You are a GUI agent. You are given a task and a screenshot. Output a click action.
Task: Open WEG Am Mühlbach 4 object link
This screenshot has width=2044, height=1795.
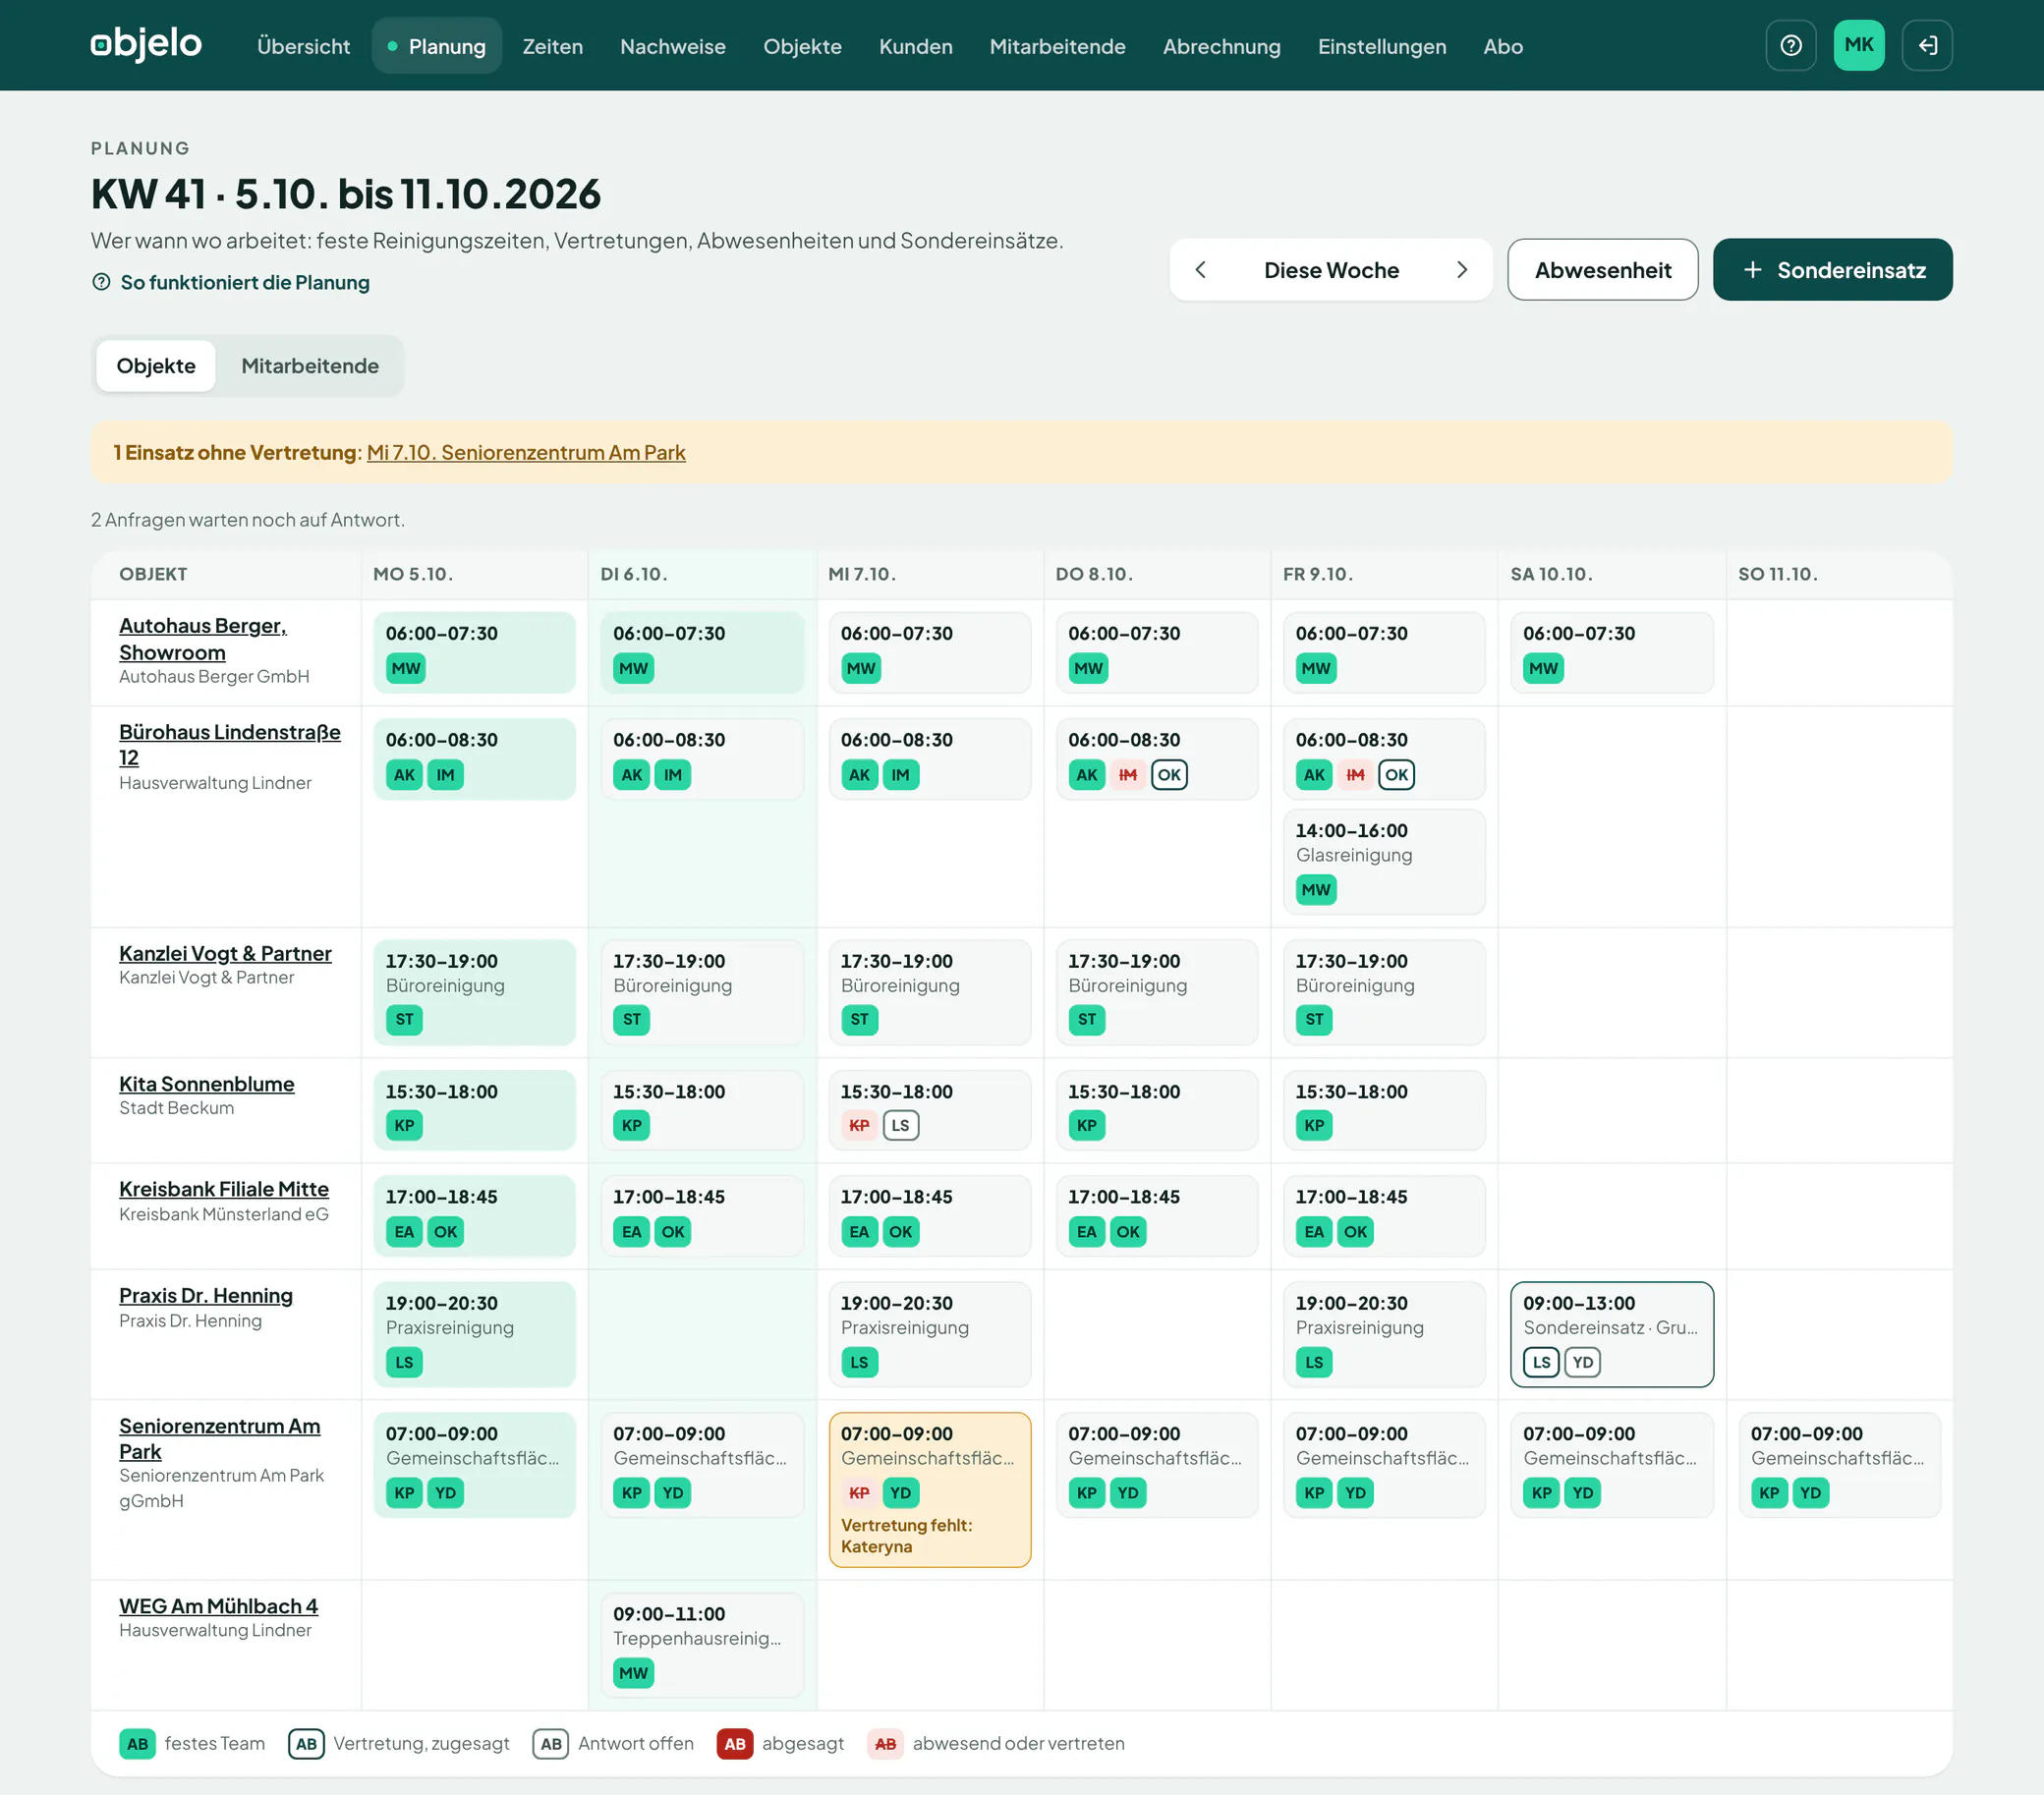[218, 1606]
